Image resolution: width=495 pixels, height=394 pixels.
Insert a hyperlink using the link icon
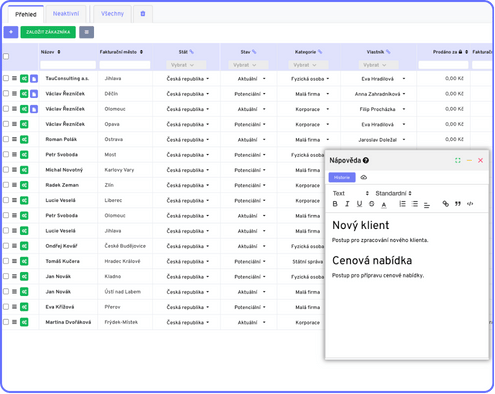[446, 204]
